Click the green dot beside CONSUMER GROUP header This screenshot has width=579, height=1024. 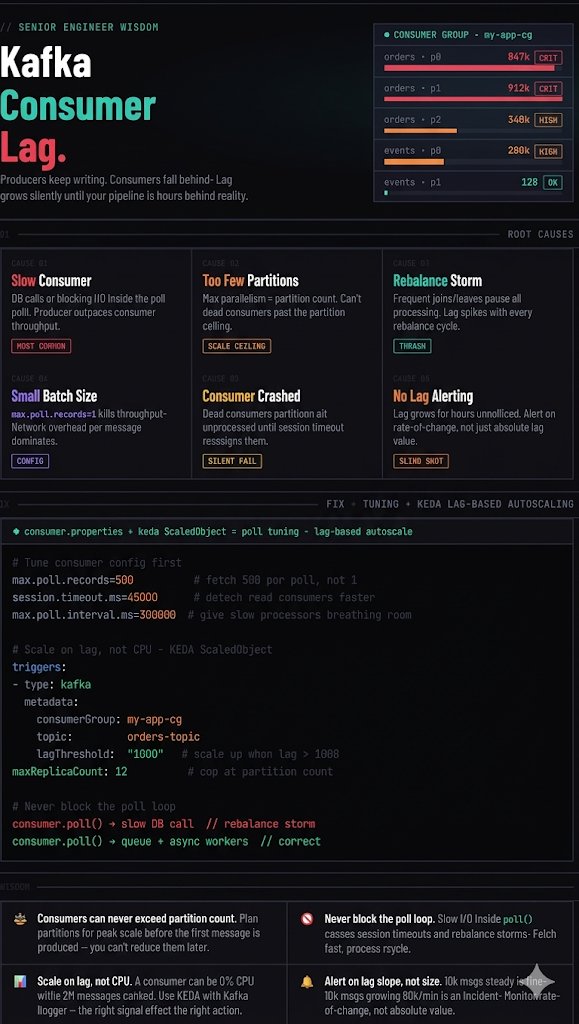click(x=386, y=35)
